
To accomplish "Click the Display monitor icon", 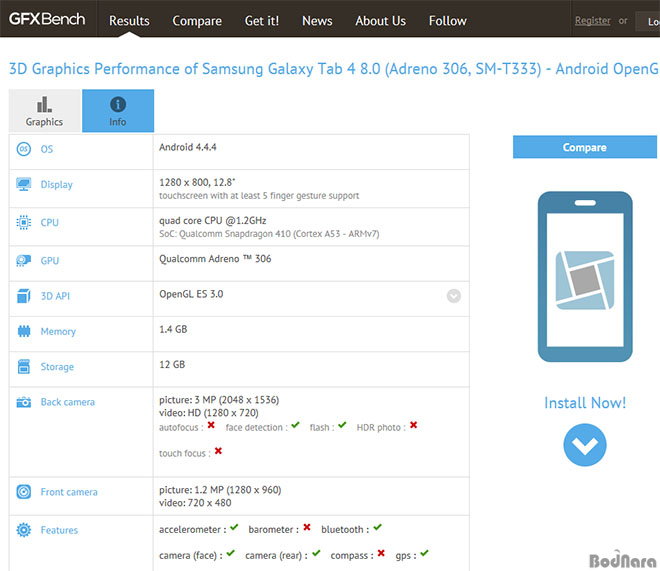I will click(24, 184).
